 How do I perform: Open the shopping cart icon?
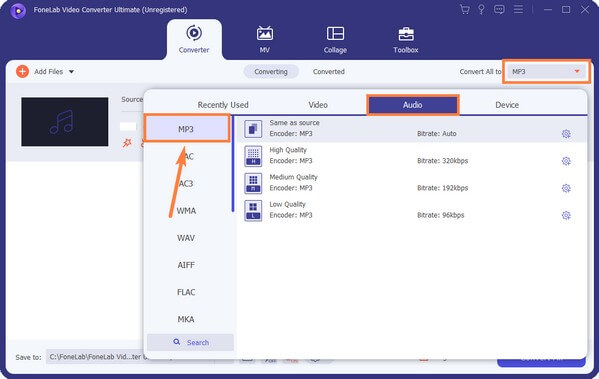[x=465, y=9]
